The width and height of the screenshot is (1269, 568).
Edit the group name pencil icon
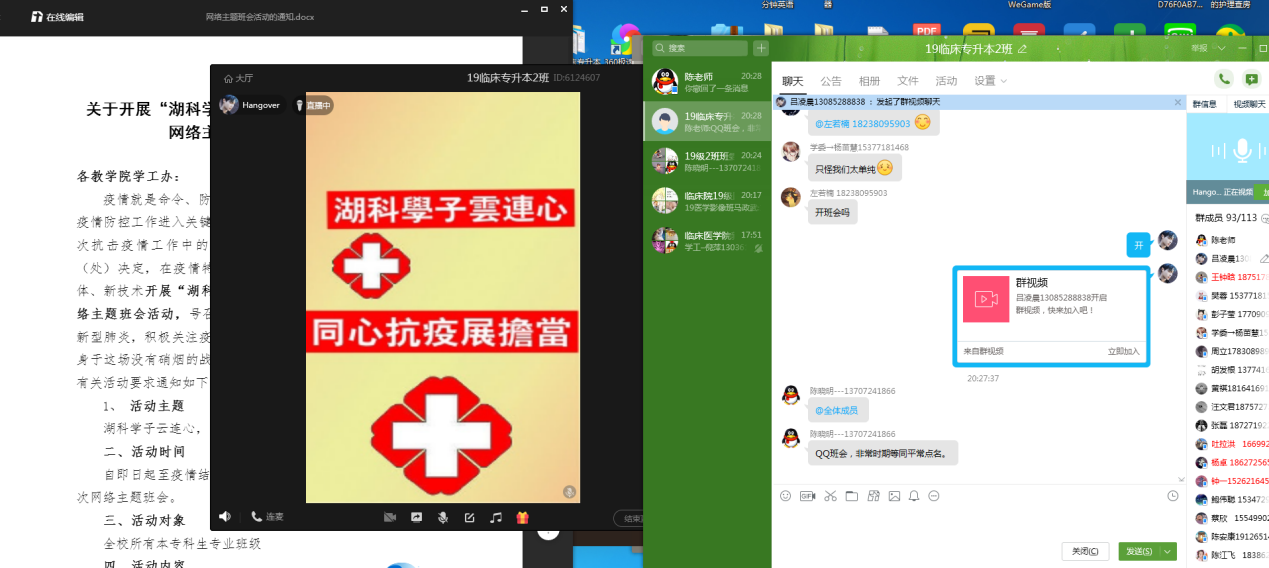1022,48
